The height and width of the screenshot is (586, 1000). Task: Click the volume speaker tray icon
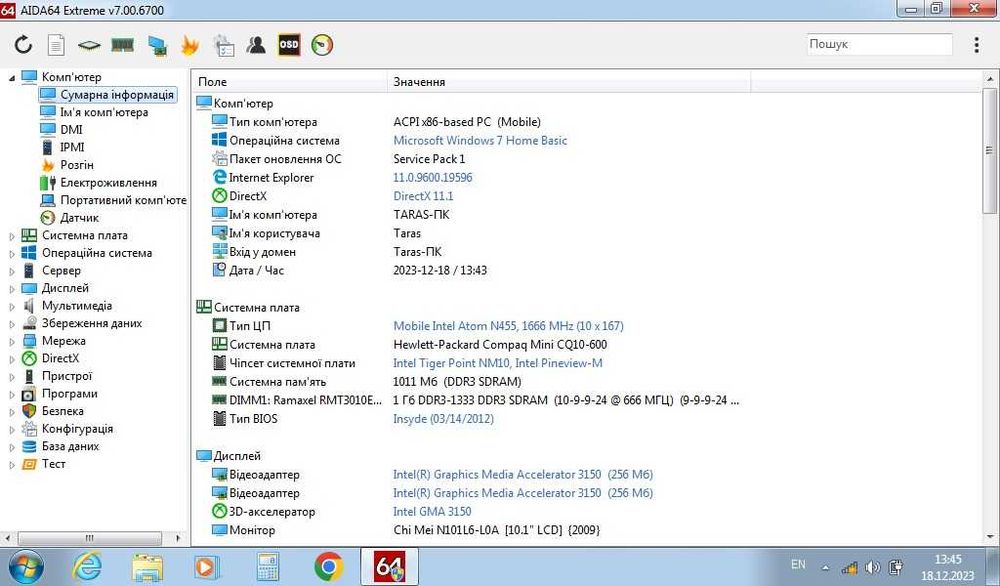coord(873,567)
